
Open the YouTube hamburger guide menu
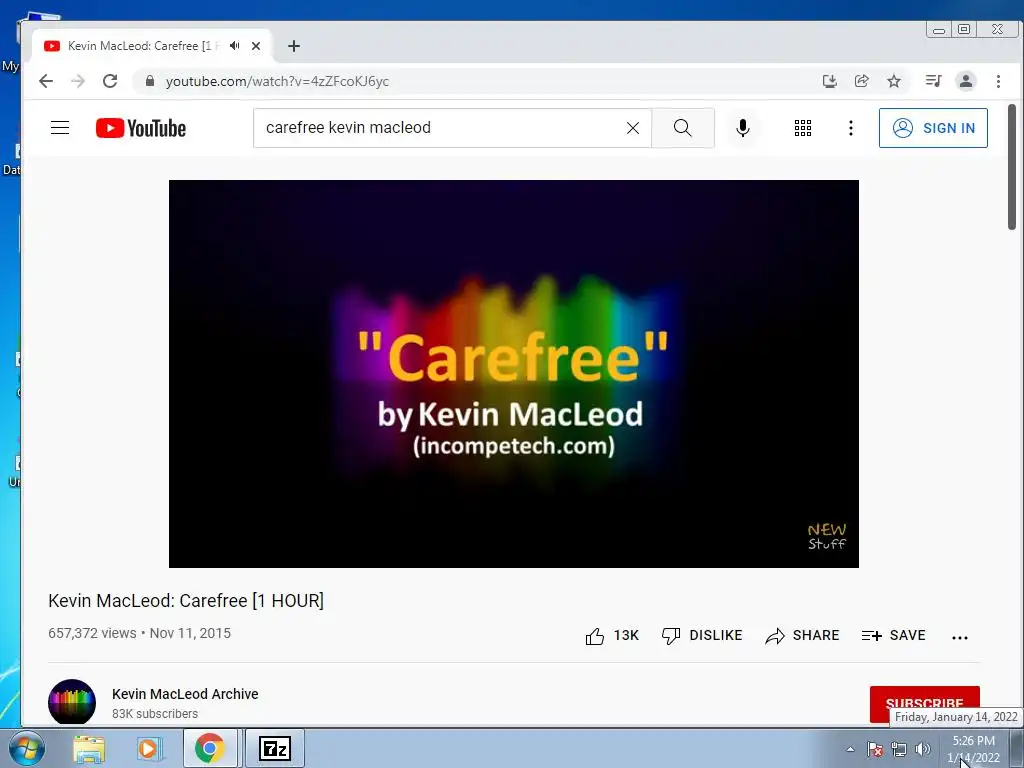tap(60, 127)
